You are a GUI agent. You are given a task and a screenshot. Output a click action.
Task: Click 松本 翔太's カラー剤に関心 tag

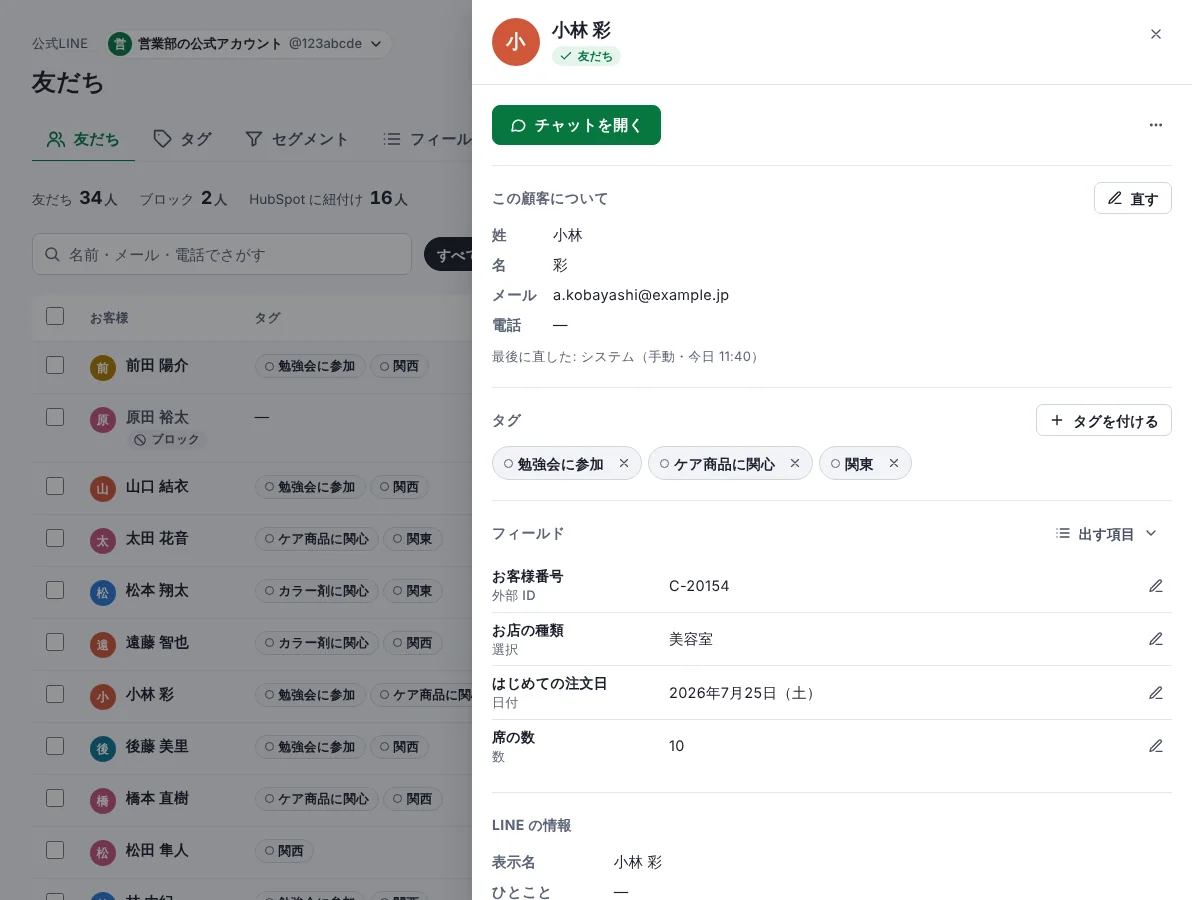click(x=317, y=591)
